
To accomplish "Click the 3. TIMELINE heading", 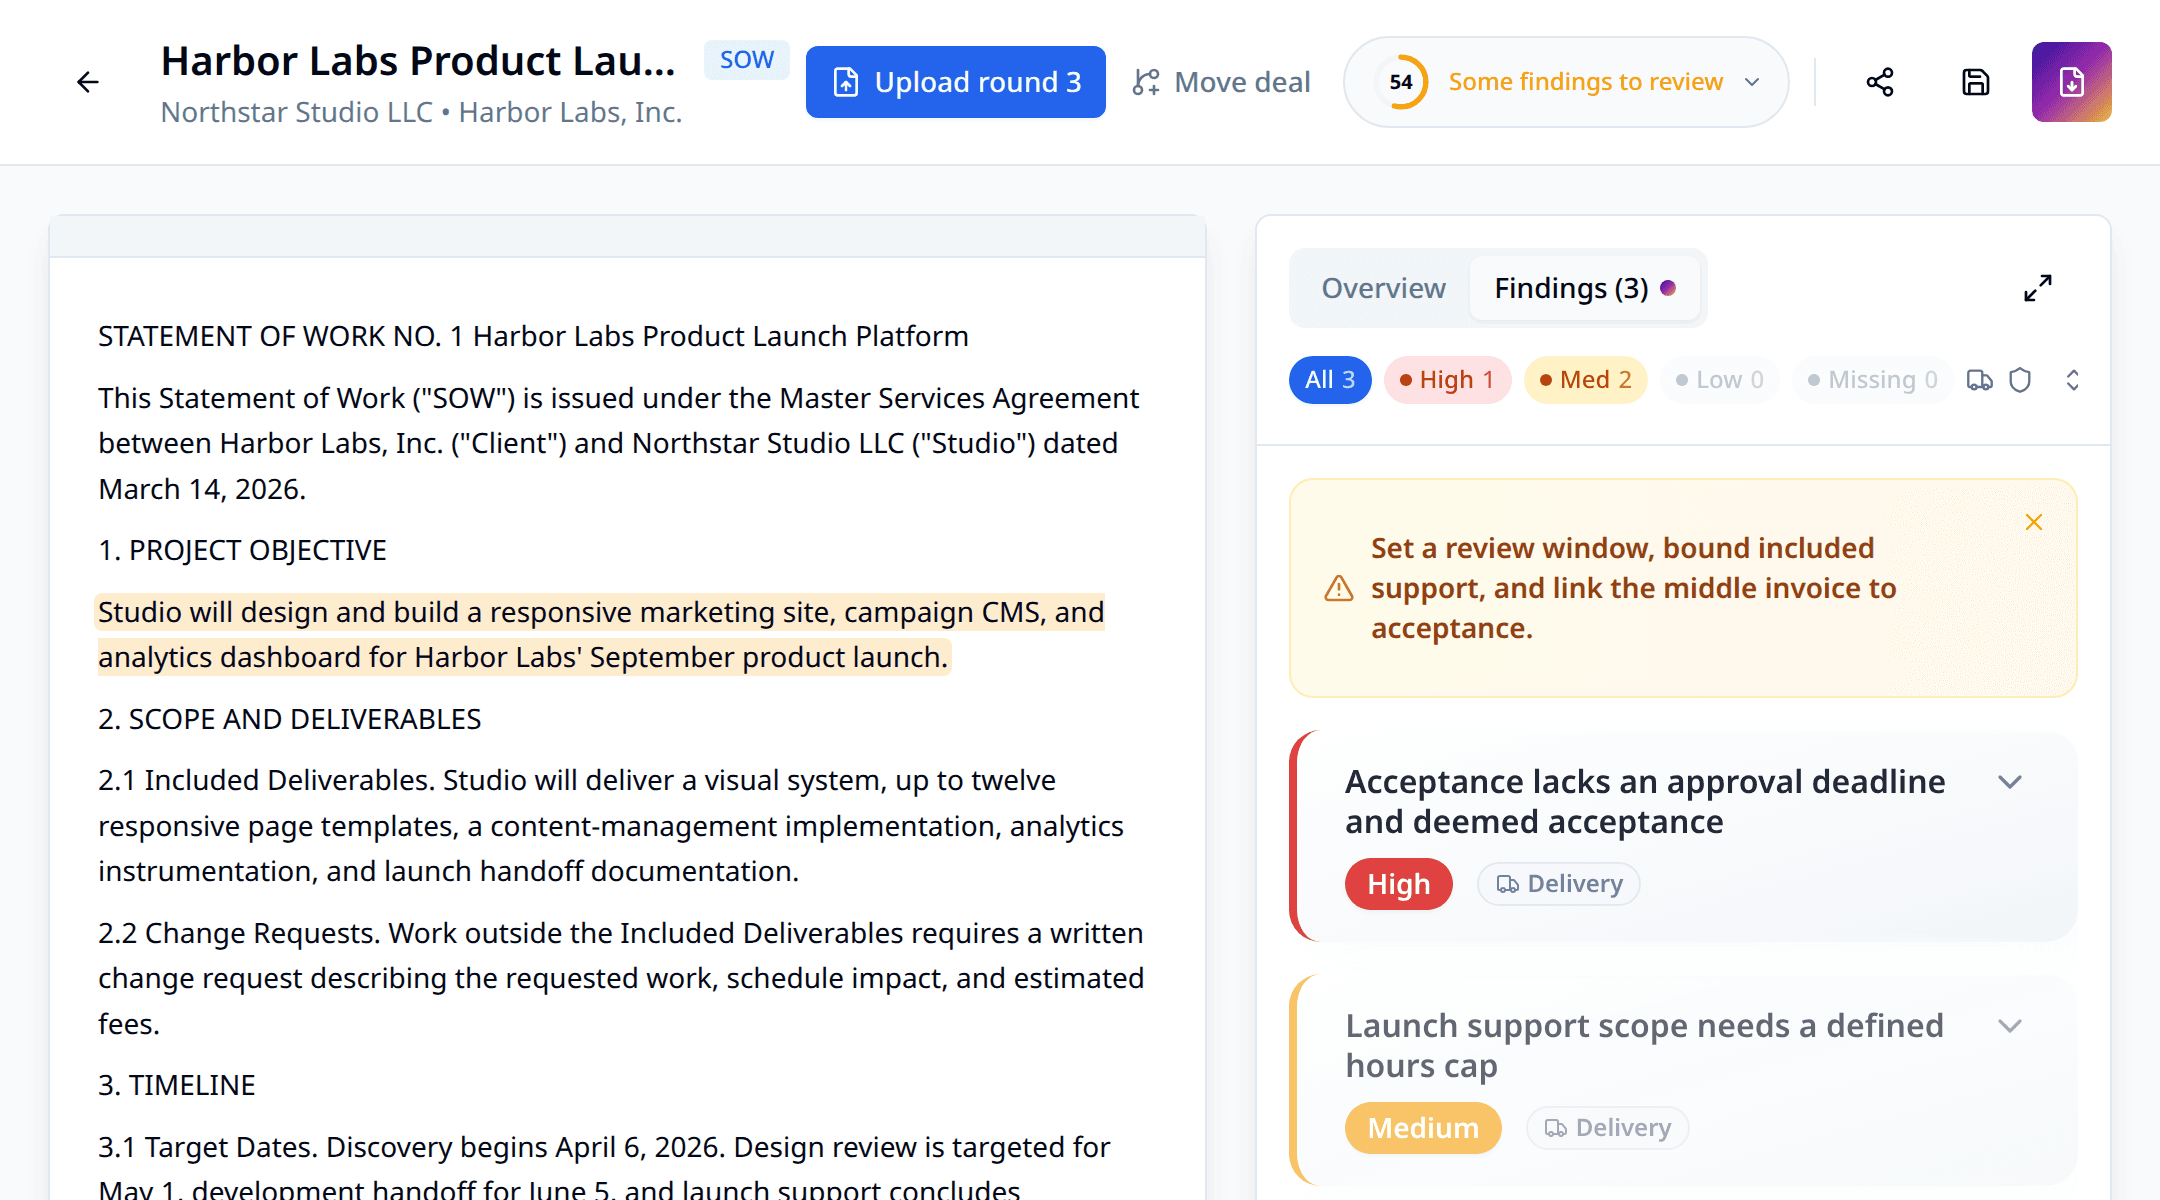I will pos(177,1085).
